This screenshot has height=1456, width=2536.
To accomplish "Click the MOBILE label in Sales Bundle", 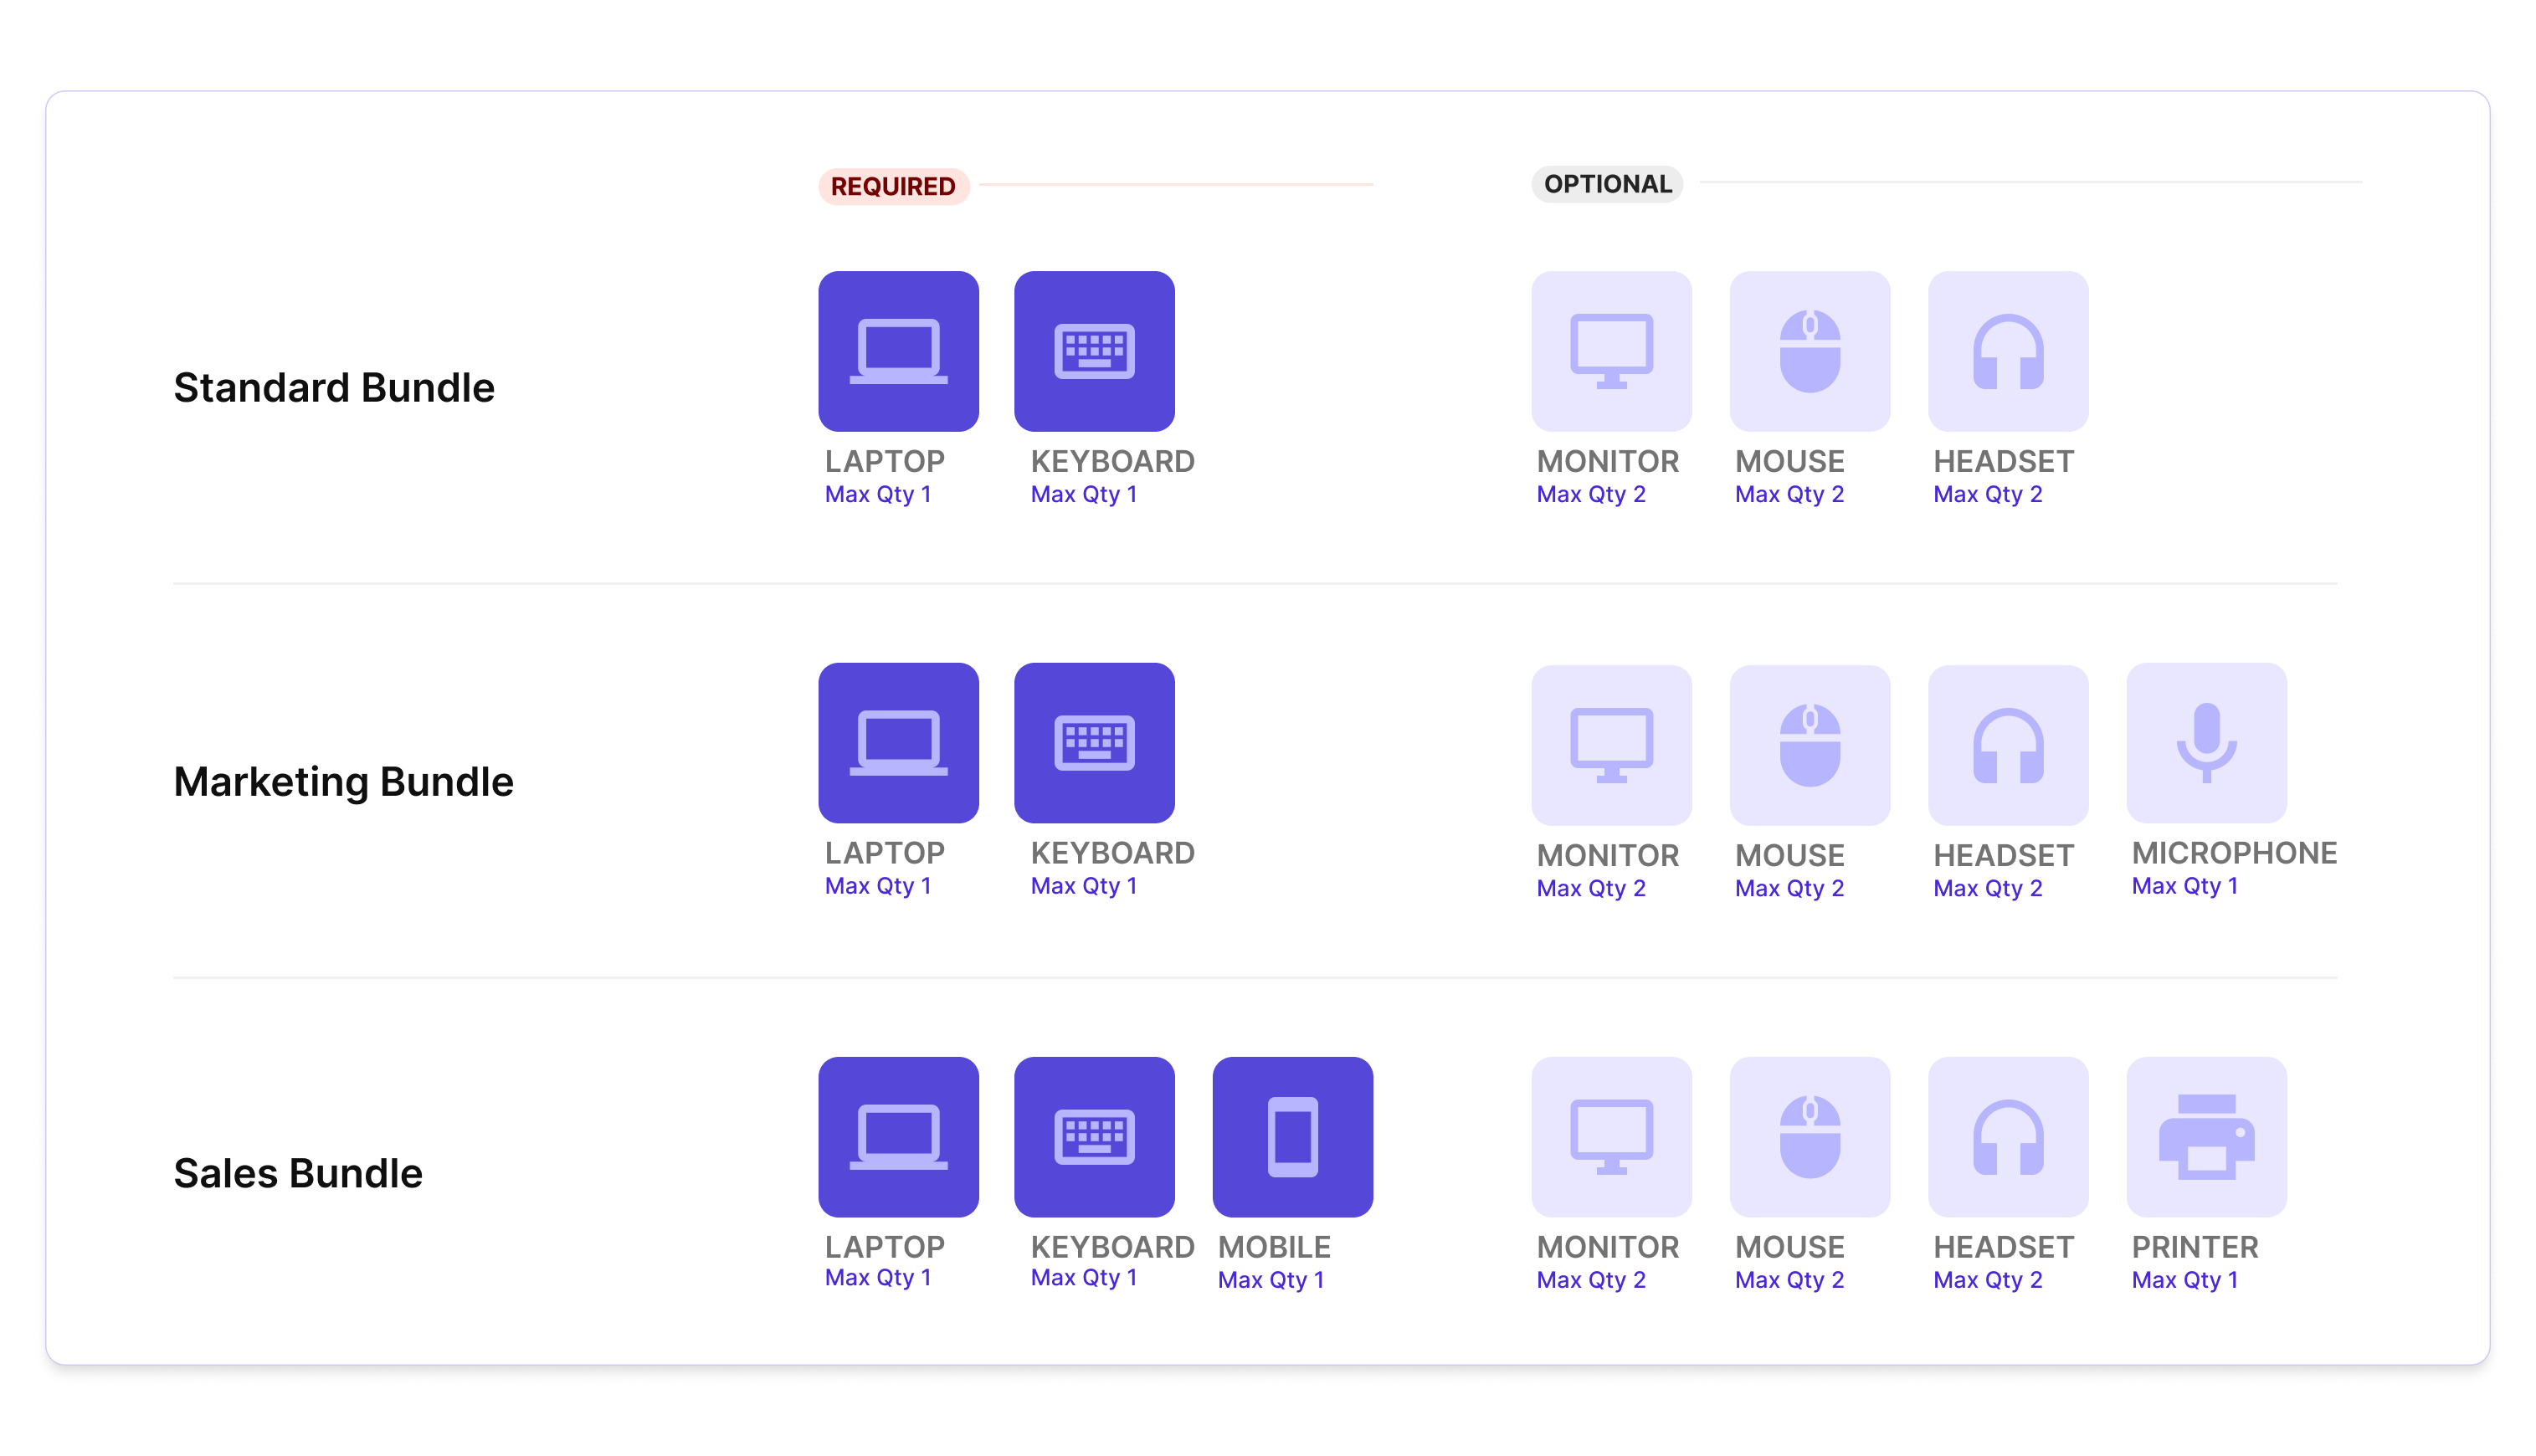I will (1274, 1248).
